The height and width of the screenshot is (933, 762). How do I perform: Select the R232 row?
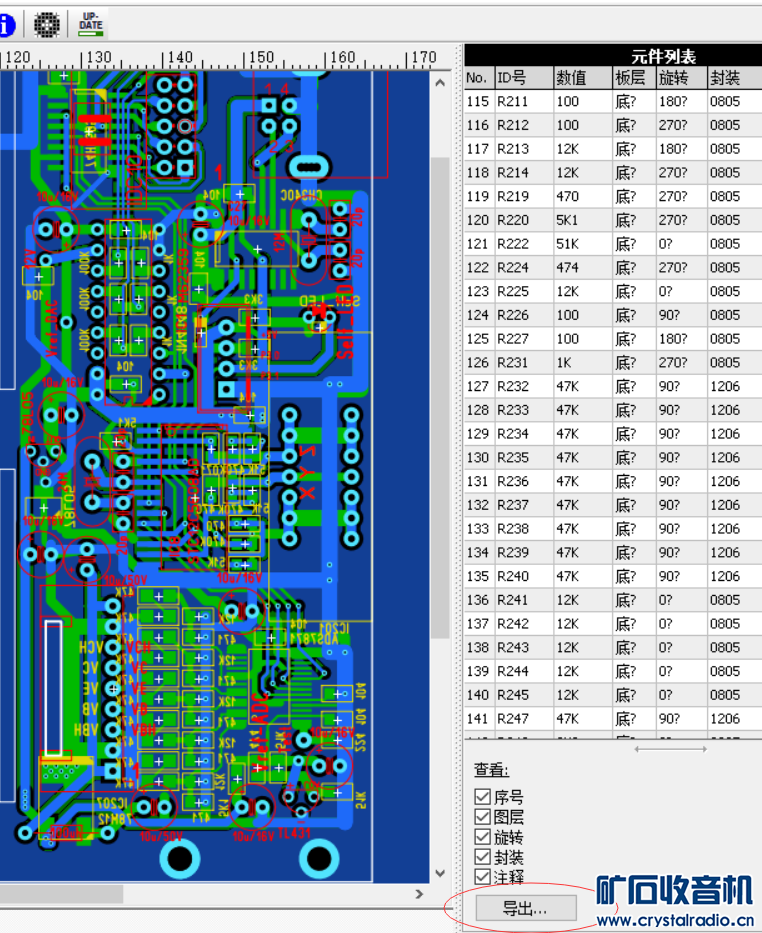[x=613, y=387]
